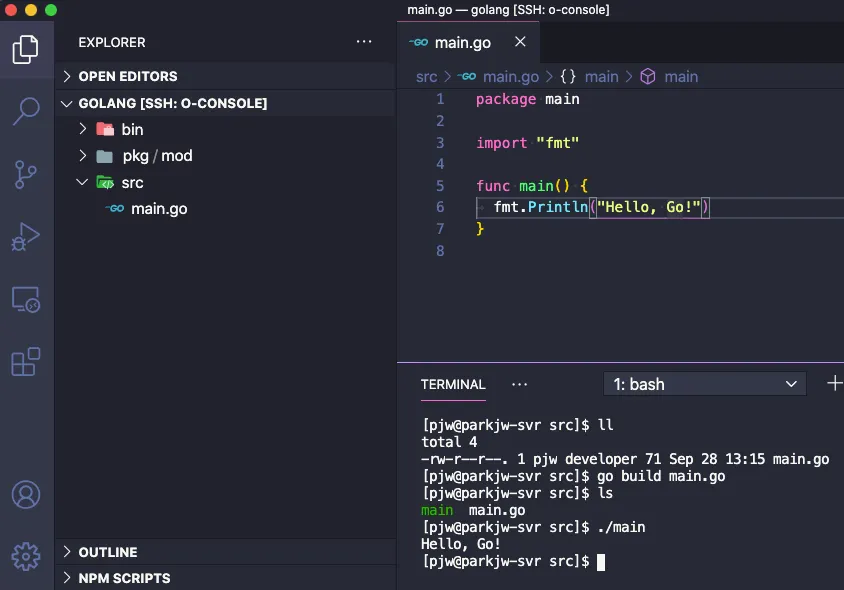
Task: Open the Remote Explorer view
Action: [x=25, y=299]
